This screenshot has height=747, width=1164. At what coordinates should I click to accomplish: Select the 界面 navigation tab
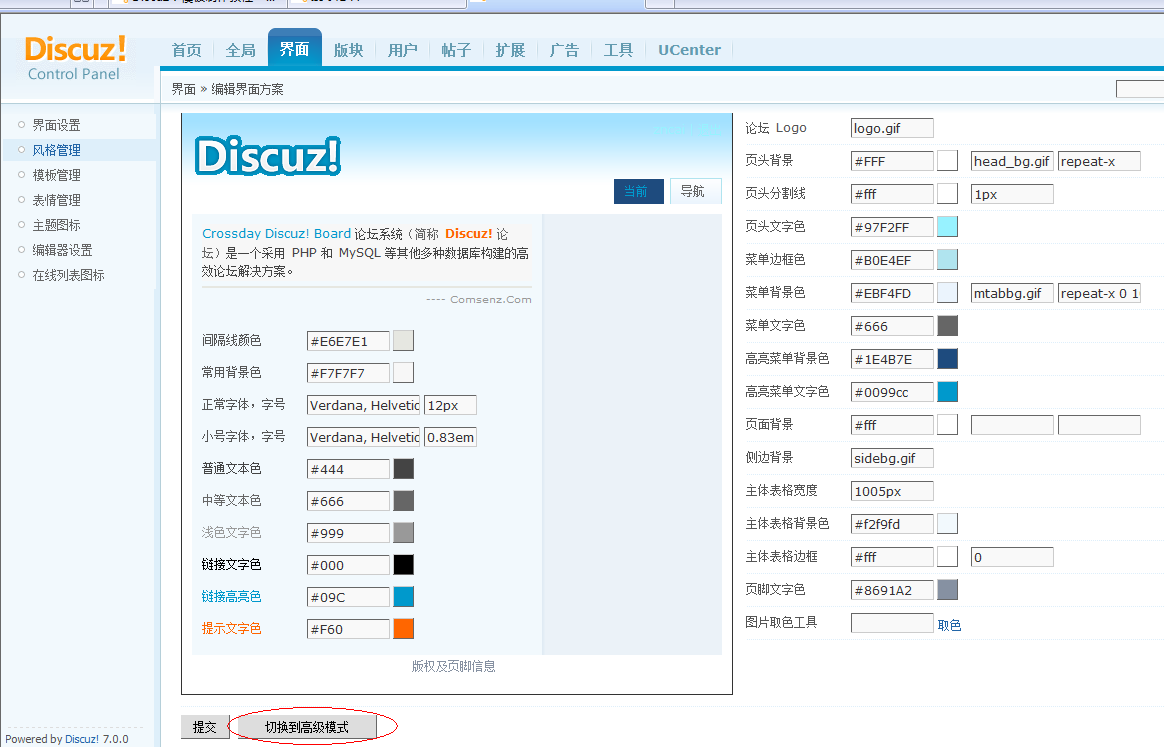295,49
